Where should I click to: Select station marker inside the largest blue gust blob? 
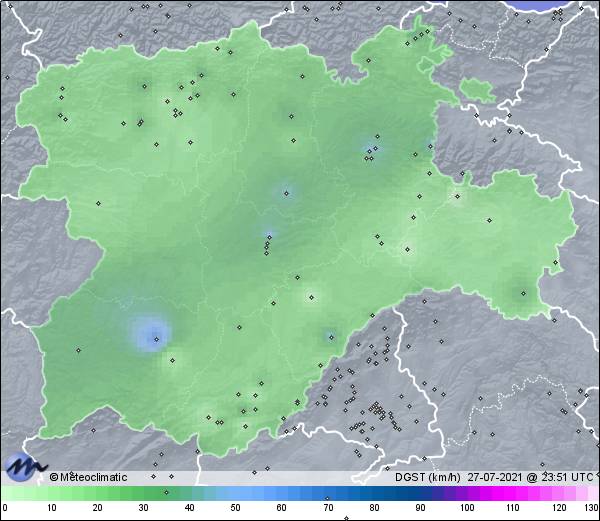(x=156, y=339)
